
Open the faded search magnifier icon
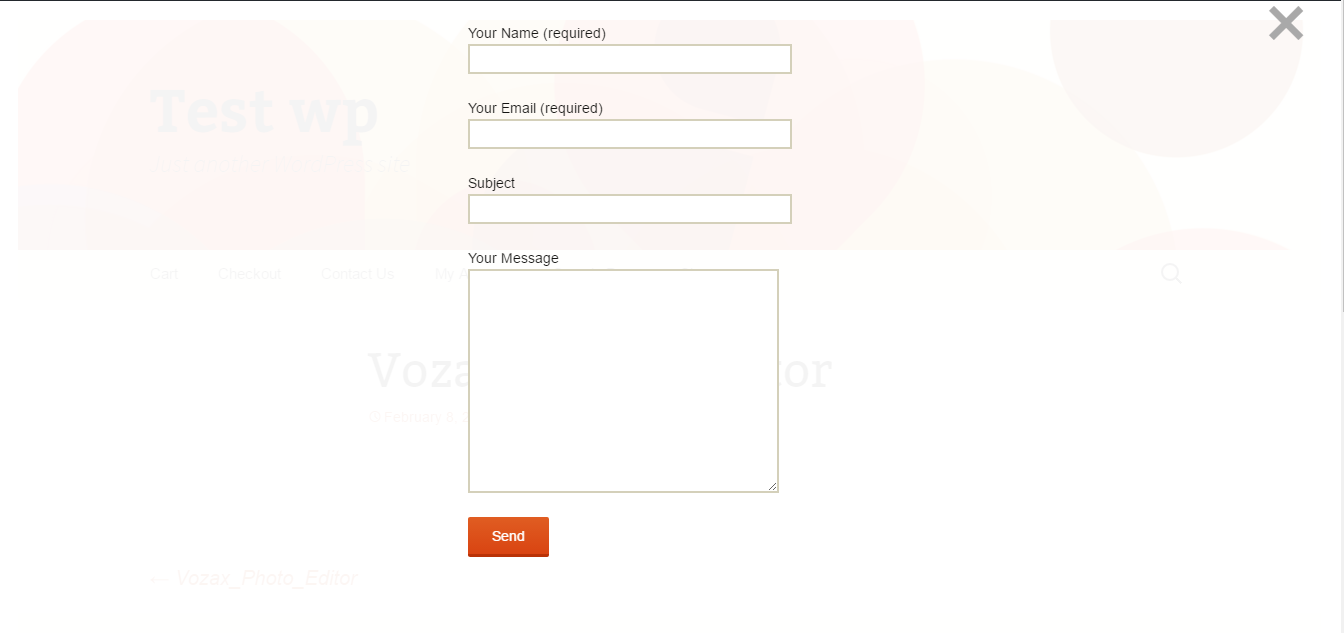(x=1171, y=273)
